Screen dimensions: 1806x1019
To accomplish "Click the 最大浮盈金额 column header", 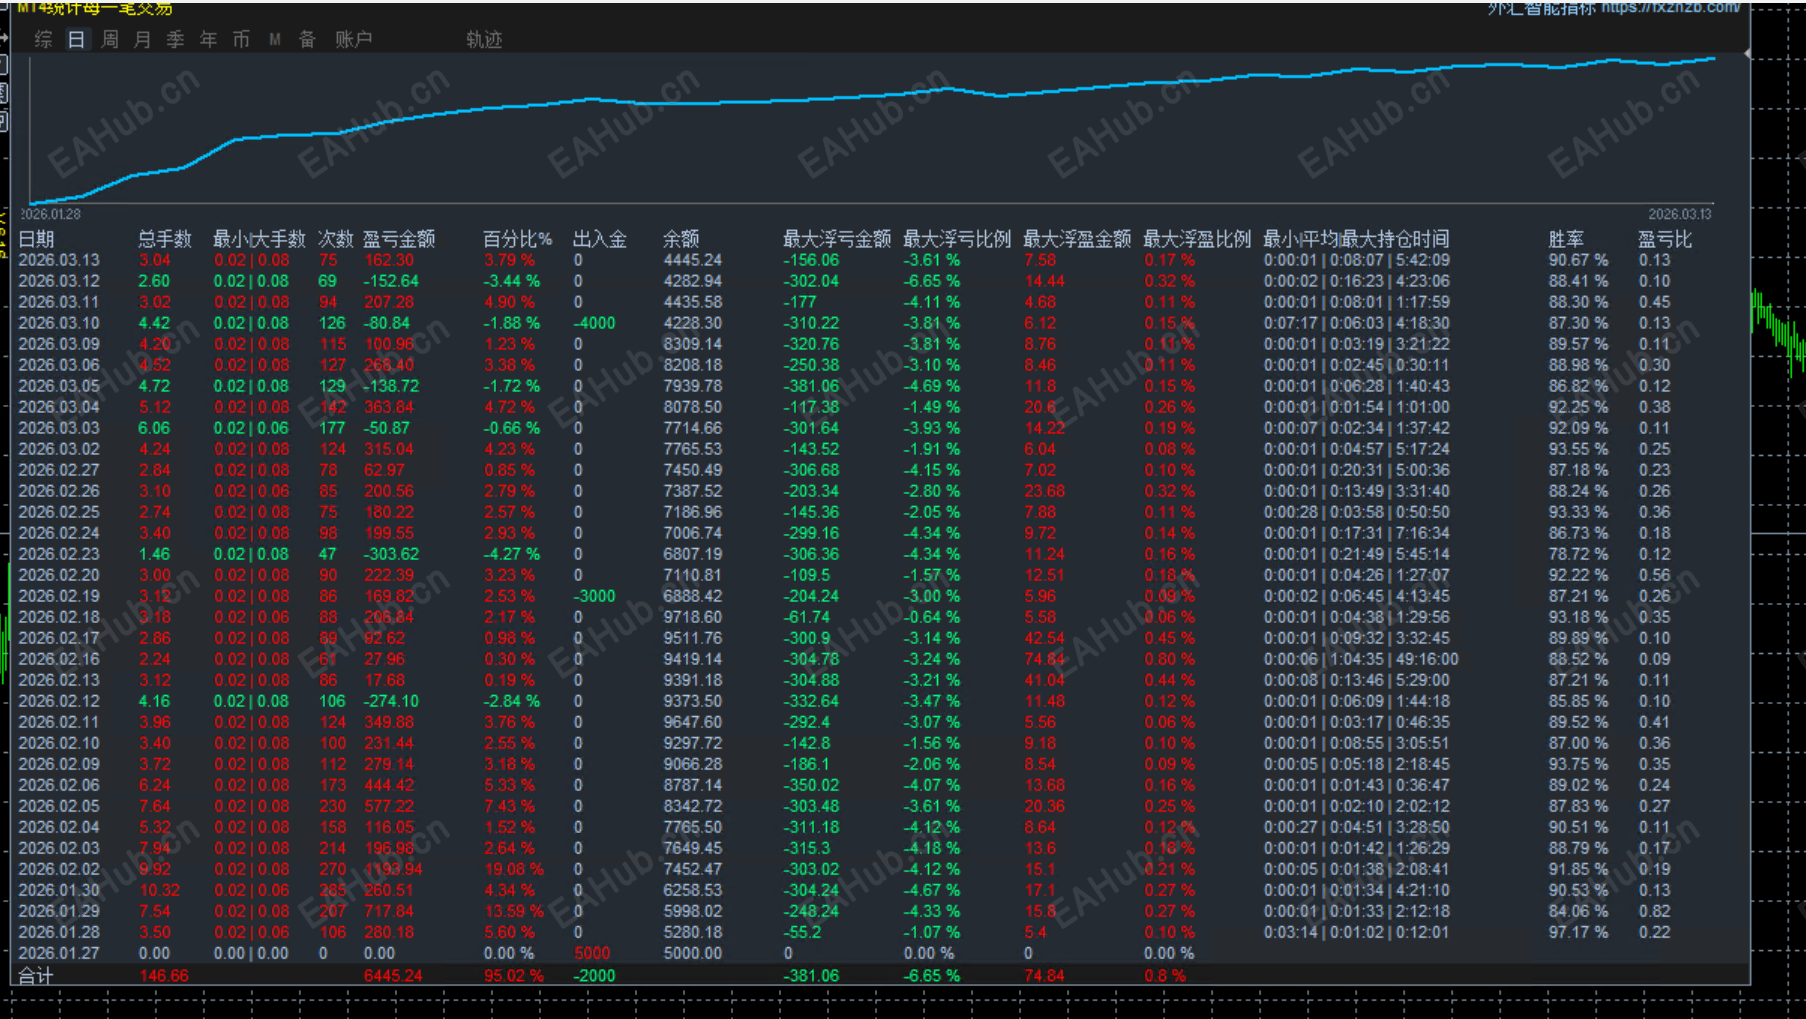I will click(x=1077, y=239).
